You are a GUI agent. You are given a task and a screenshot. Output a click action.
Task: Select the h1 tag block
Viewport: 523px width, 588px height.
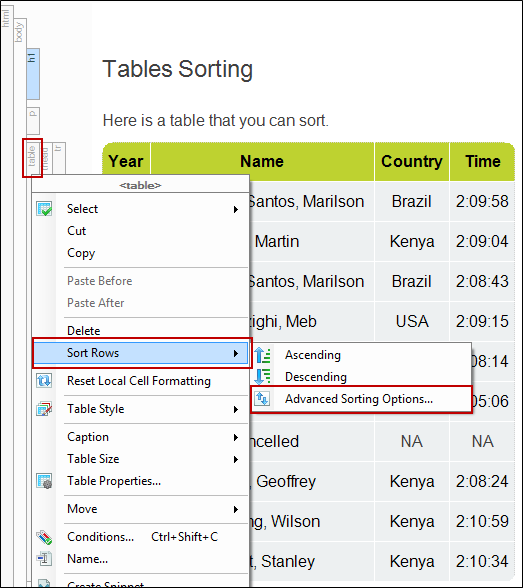[33, 74]
